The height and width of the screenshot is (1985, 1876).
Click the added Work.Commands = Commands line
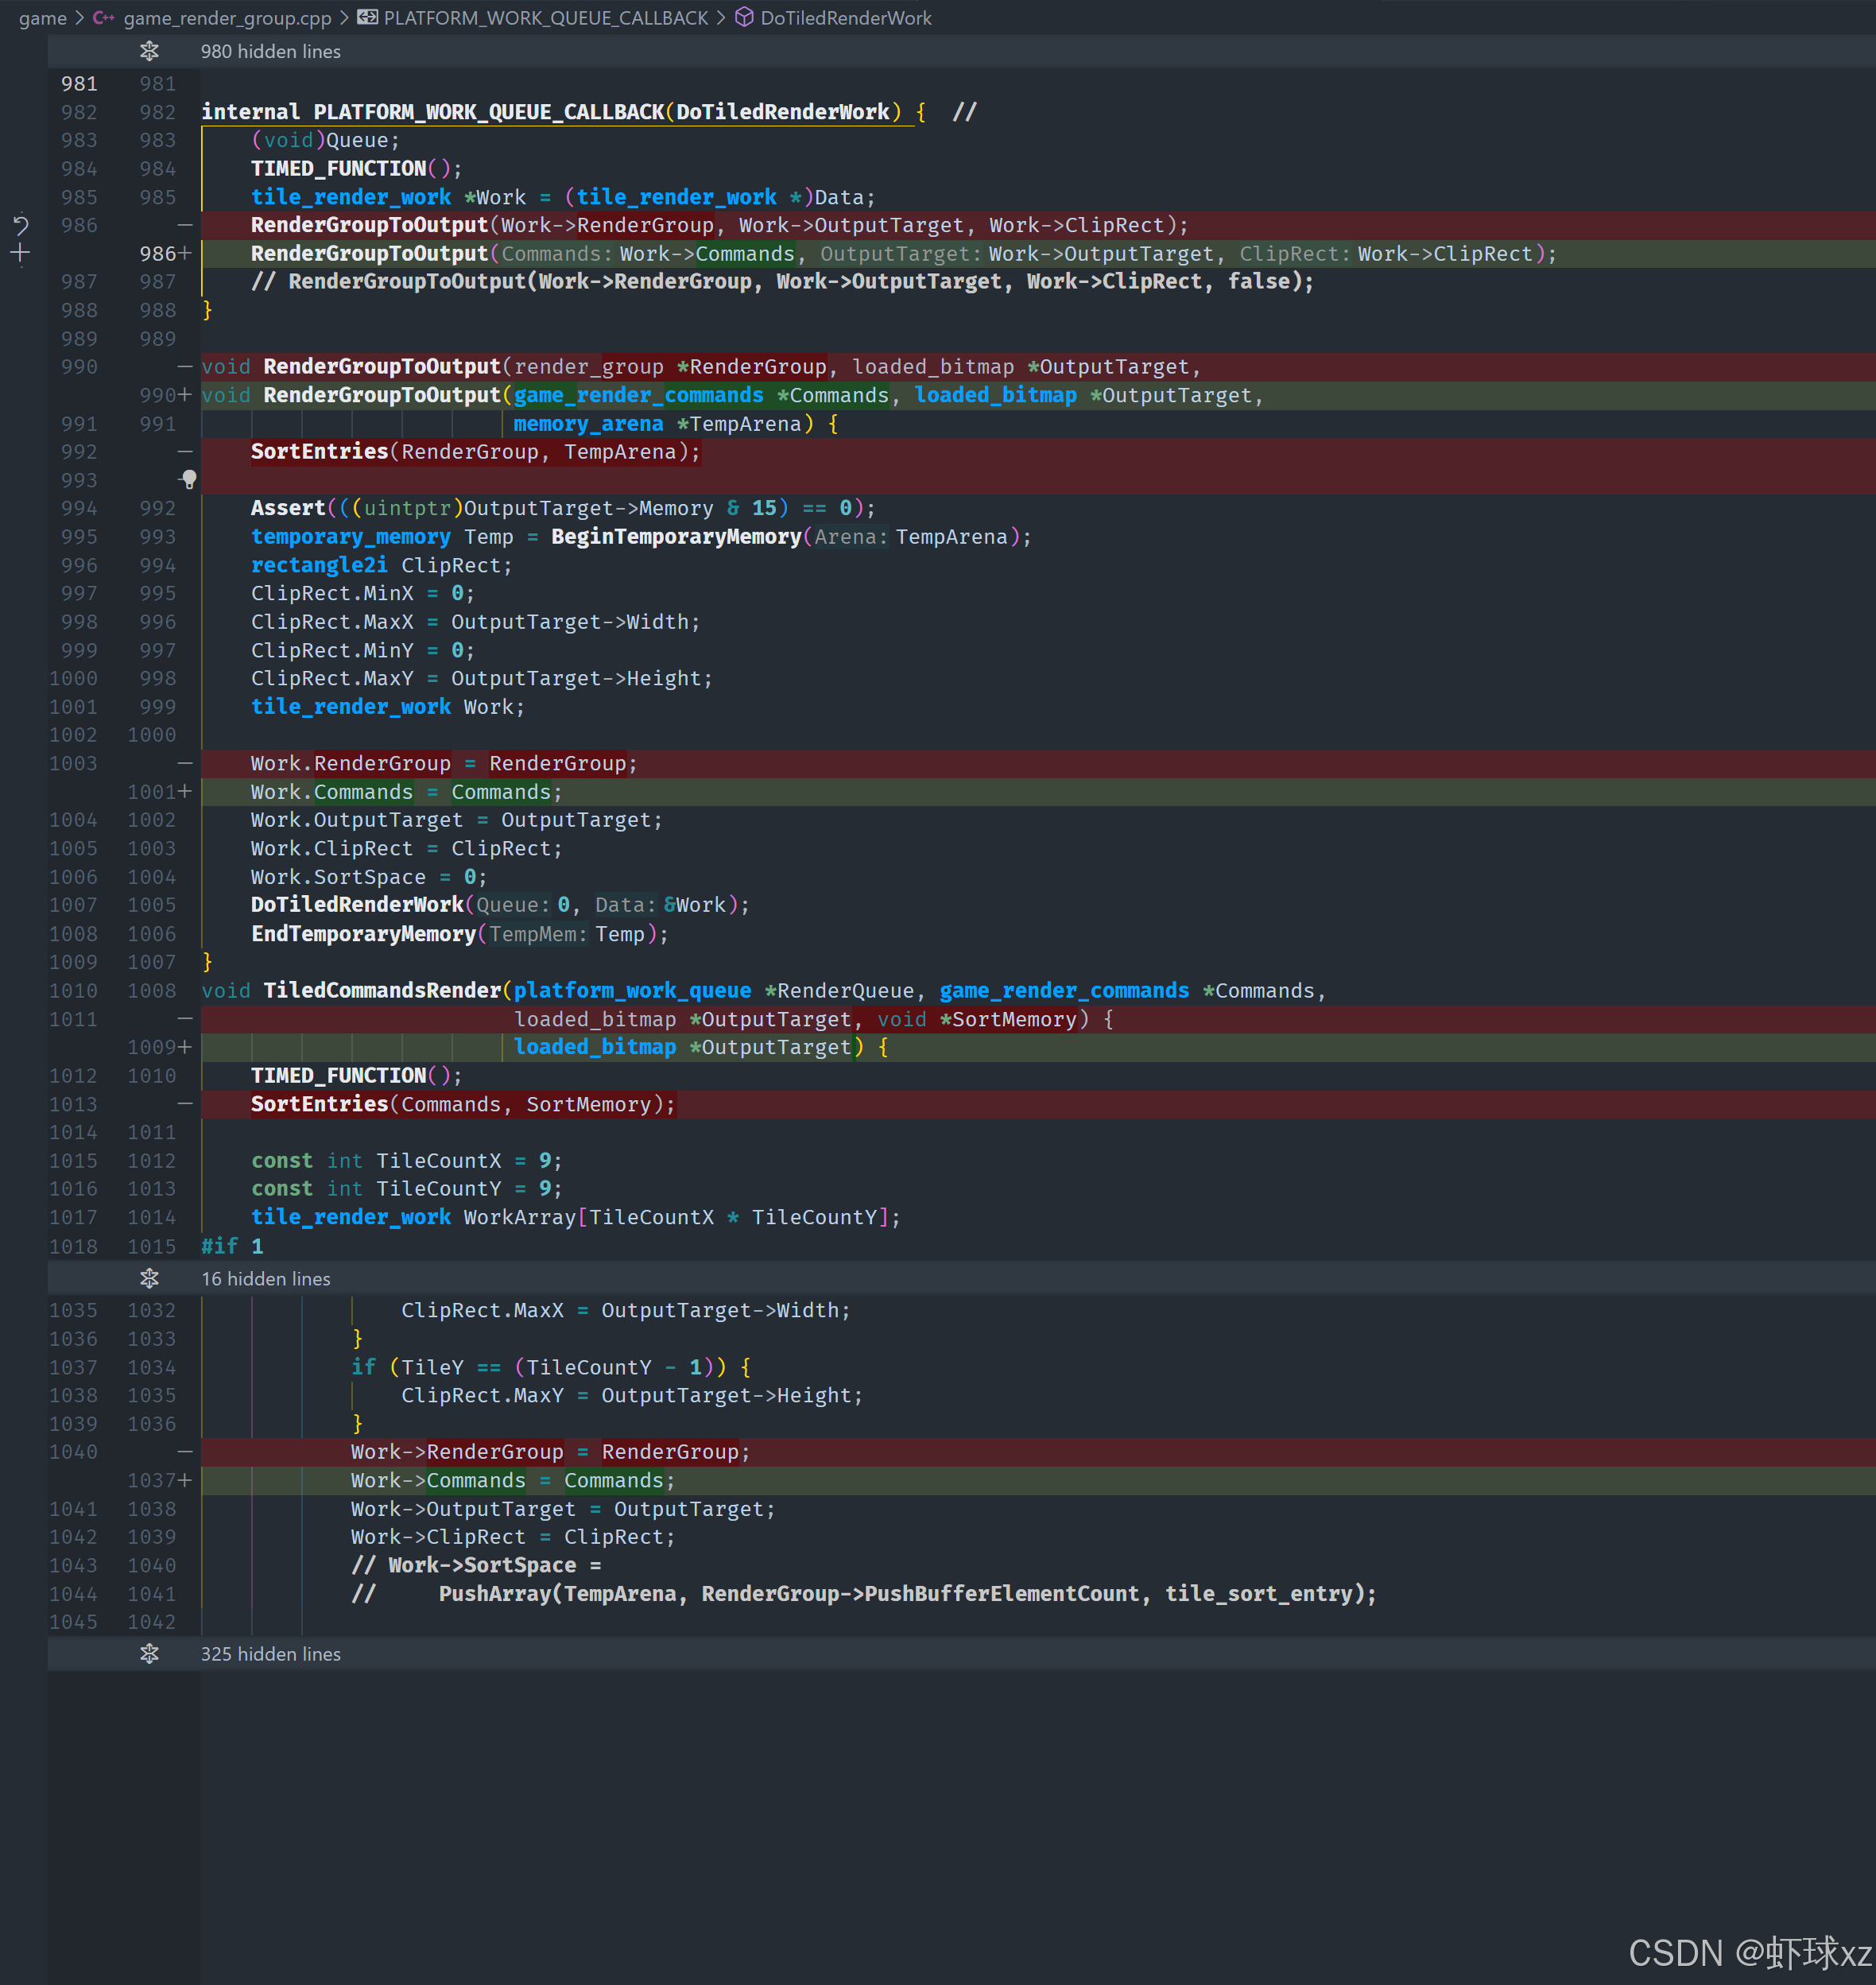406,792
